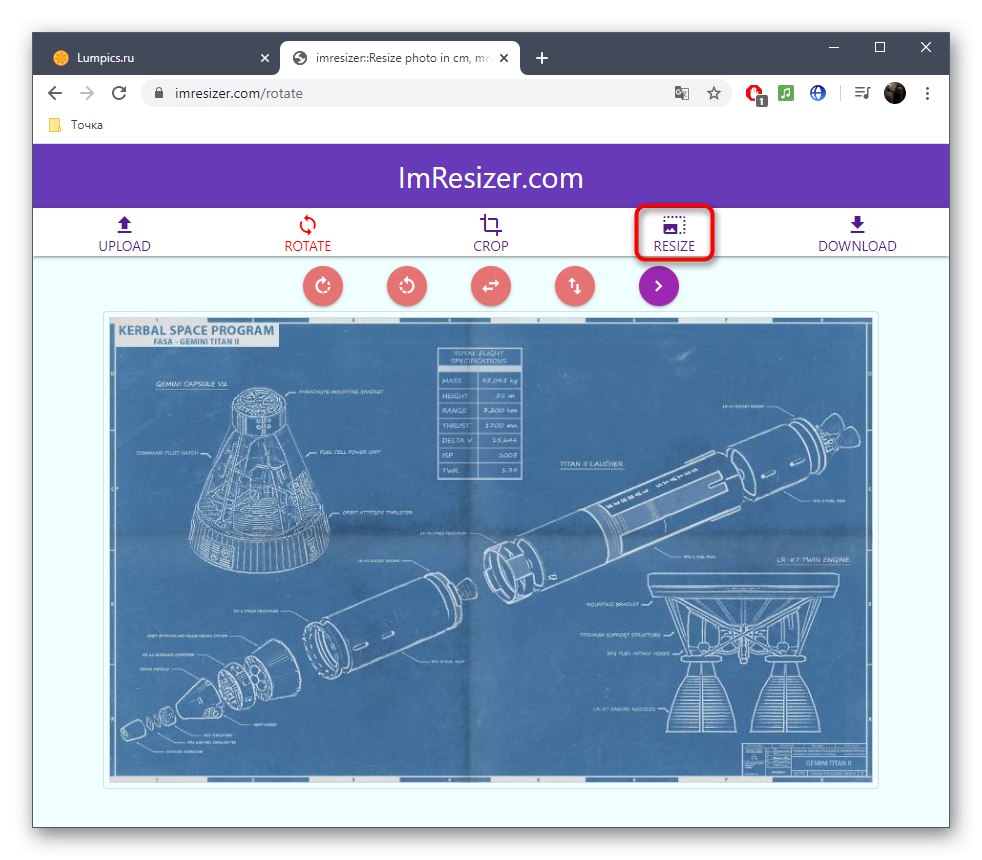
Task: Go forward in browser history
Action: tap(87, 93)
